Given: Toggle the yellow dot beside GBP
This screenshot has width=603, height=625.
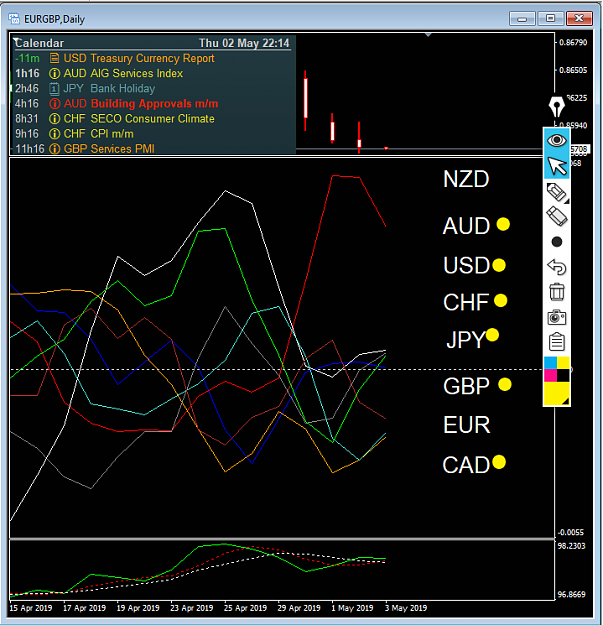Looking at the screenshot, I should 505,385.
